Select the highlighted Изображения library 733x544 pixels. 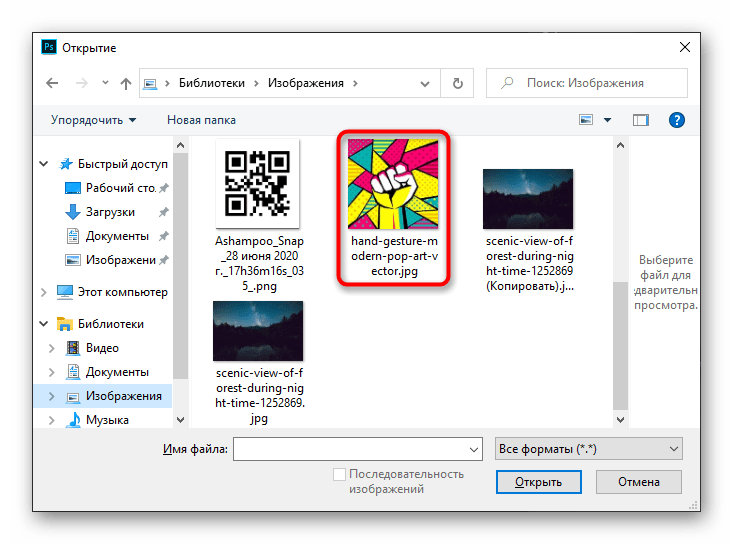tap(123, 396)
